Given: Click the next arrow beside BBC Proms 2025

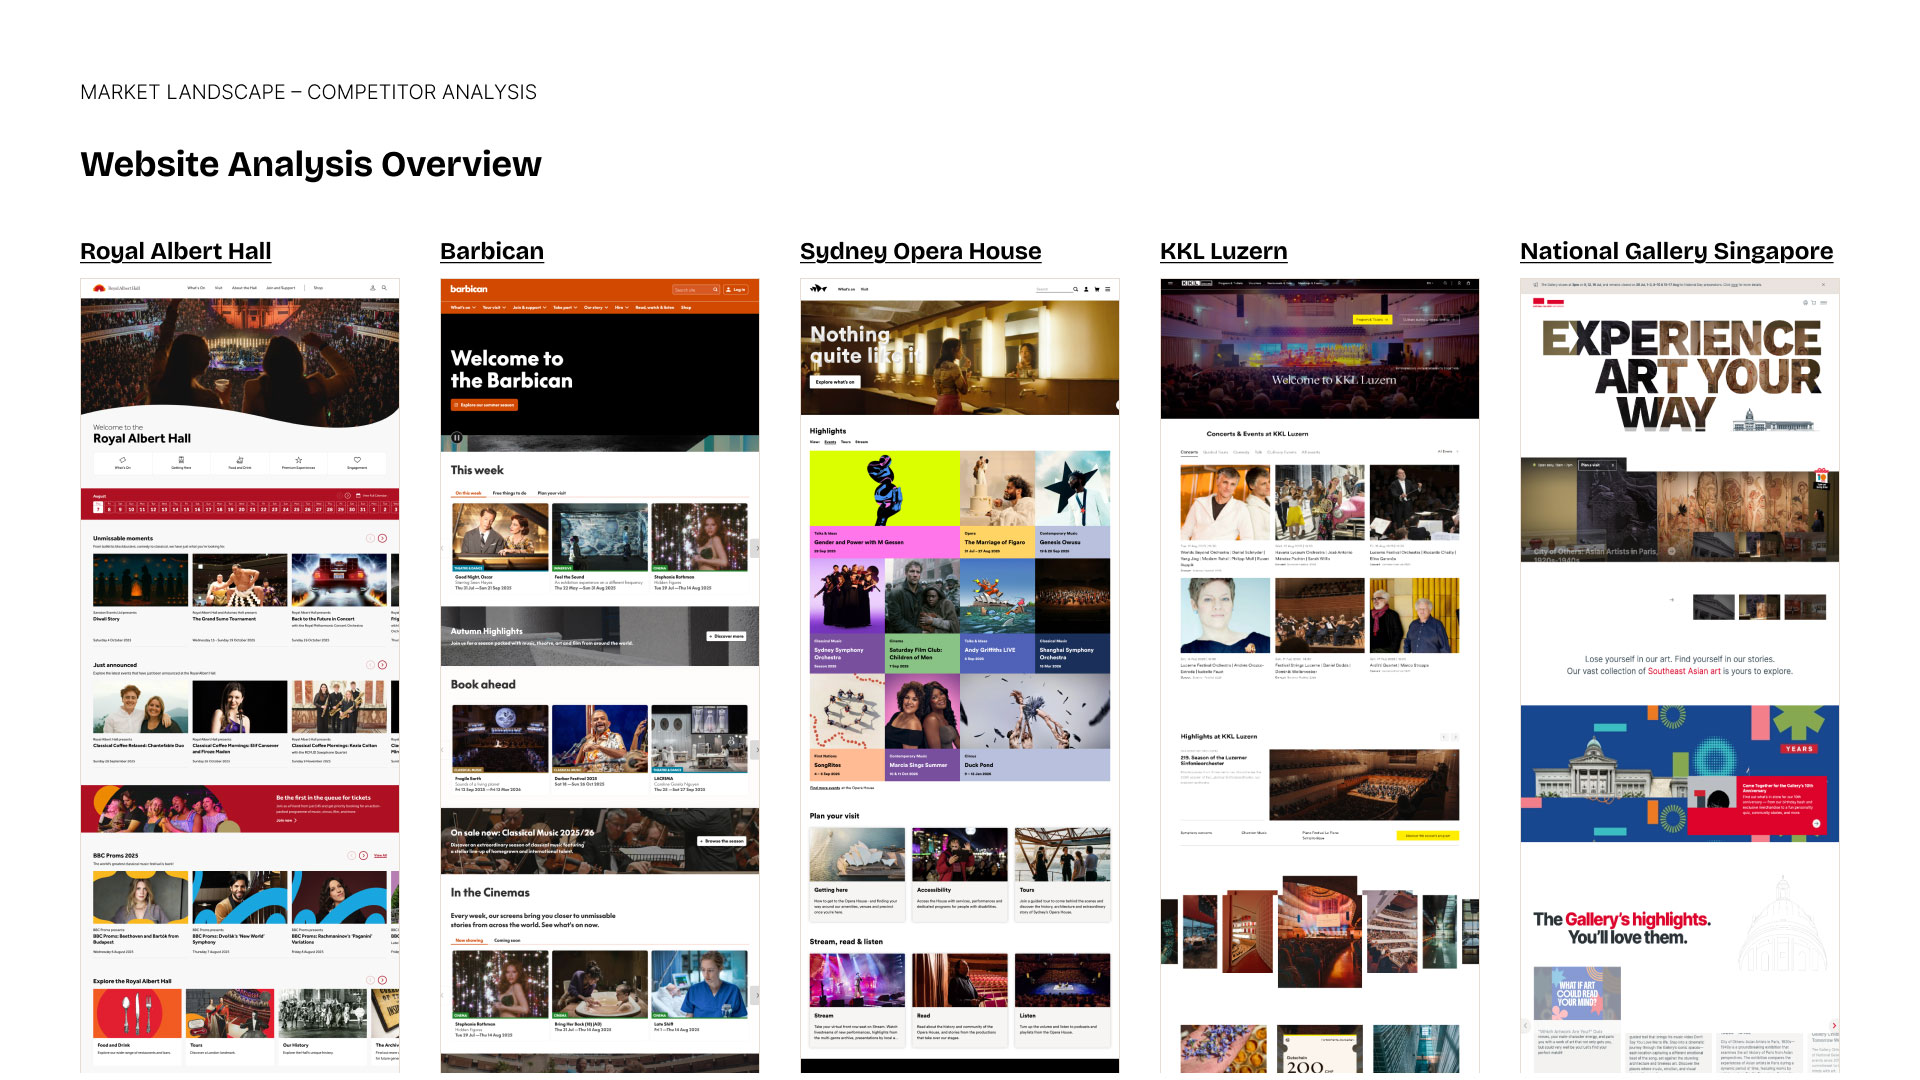Looking at the screenshot, I should [363, 856].
